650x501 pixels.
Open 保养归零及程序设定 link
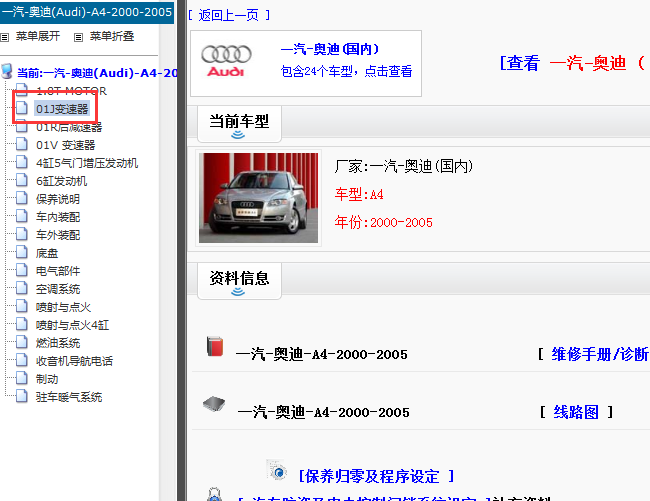[x=376, y=476]
